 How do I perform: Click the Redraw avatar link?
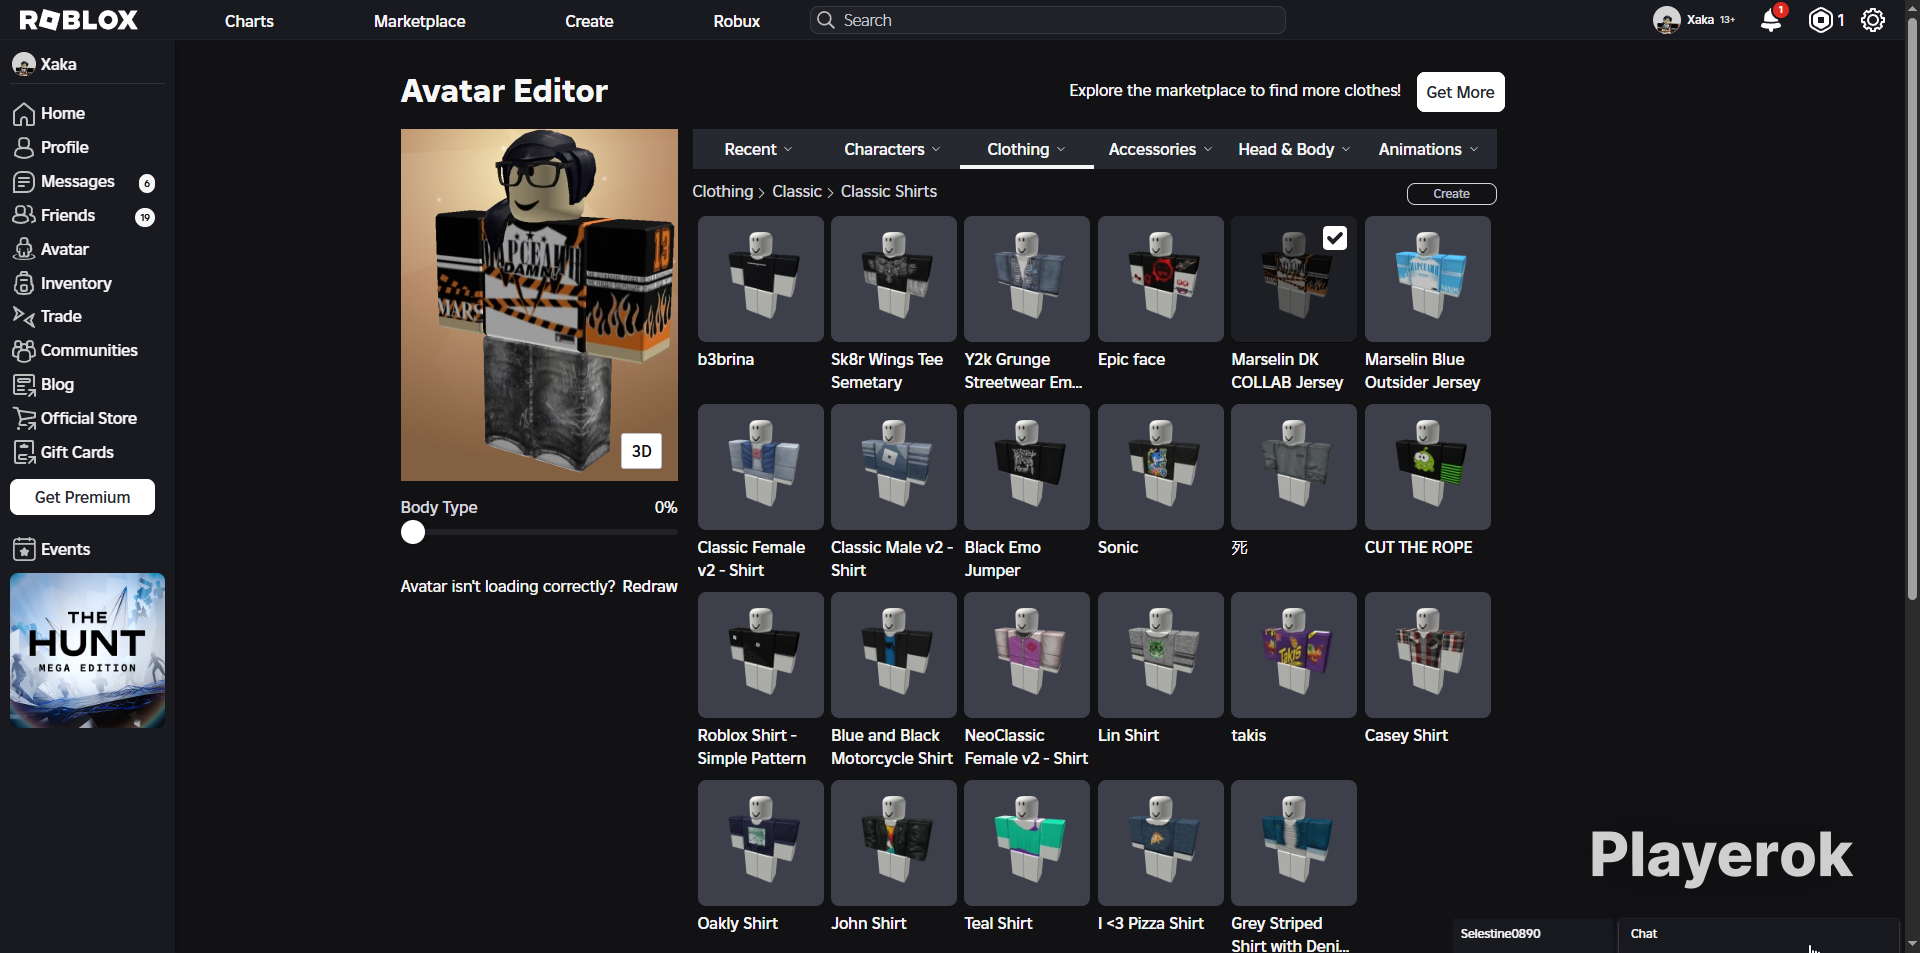click(x=650, y=586)
